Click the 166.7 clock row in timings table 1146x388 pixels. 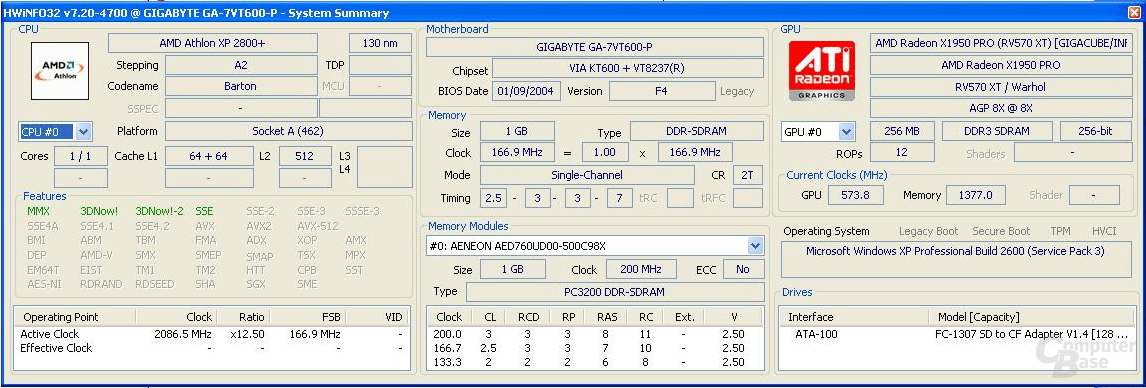pos(596,348)
